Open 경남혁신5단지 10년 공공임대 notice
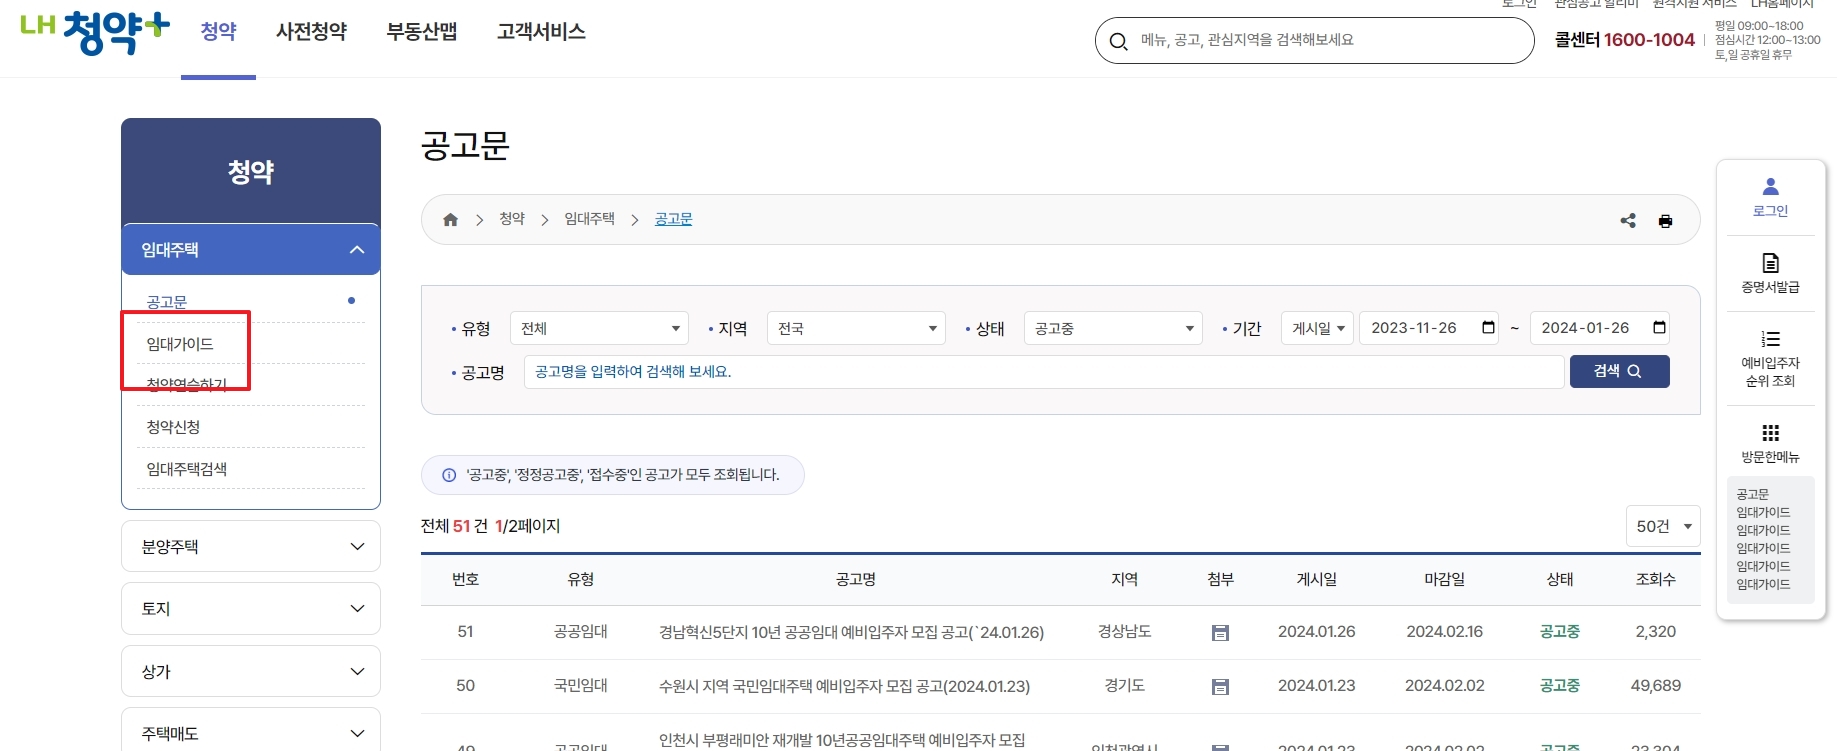This screenshot has width=1837, height=751. click(x=851, y=632)
